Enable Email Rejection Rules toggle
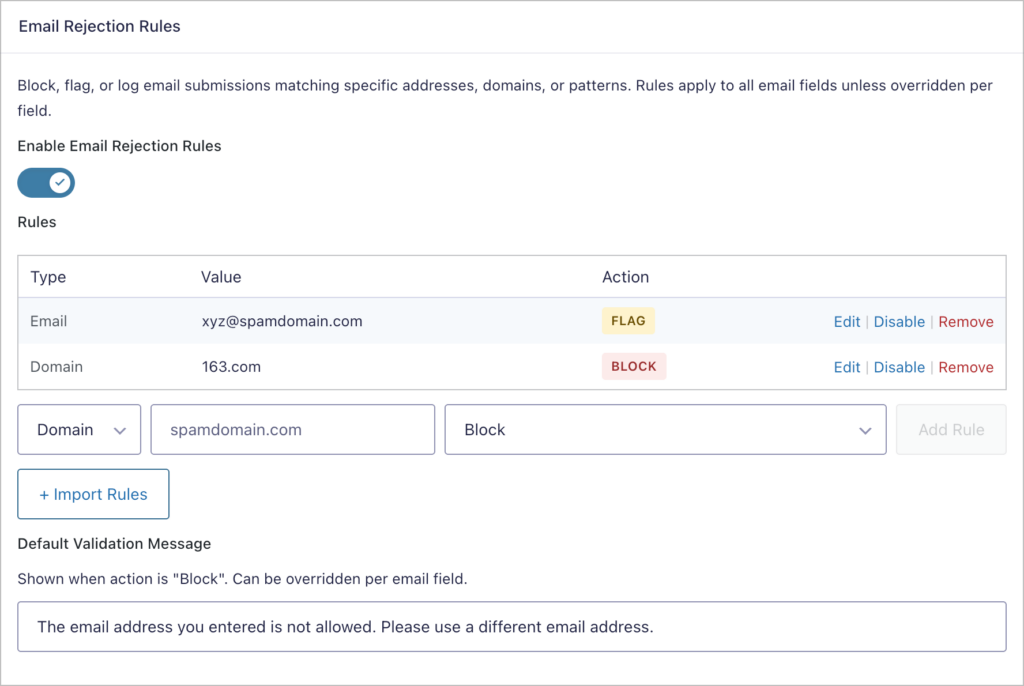This screenshot has width=1024, height=686. tap(45, 182)
